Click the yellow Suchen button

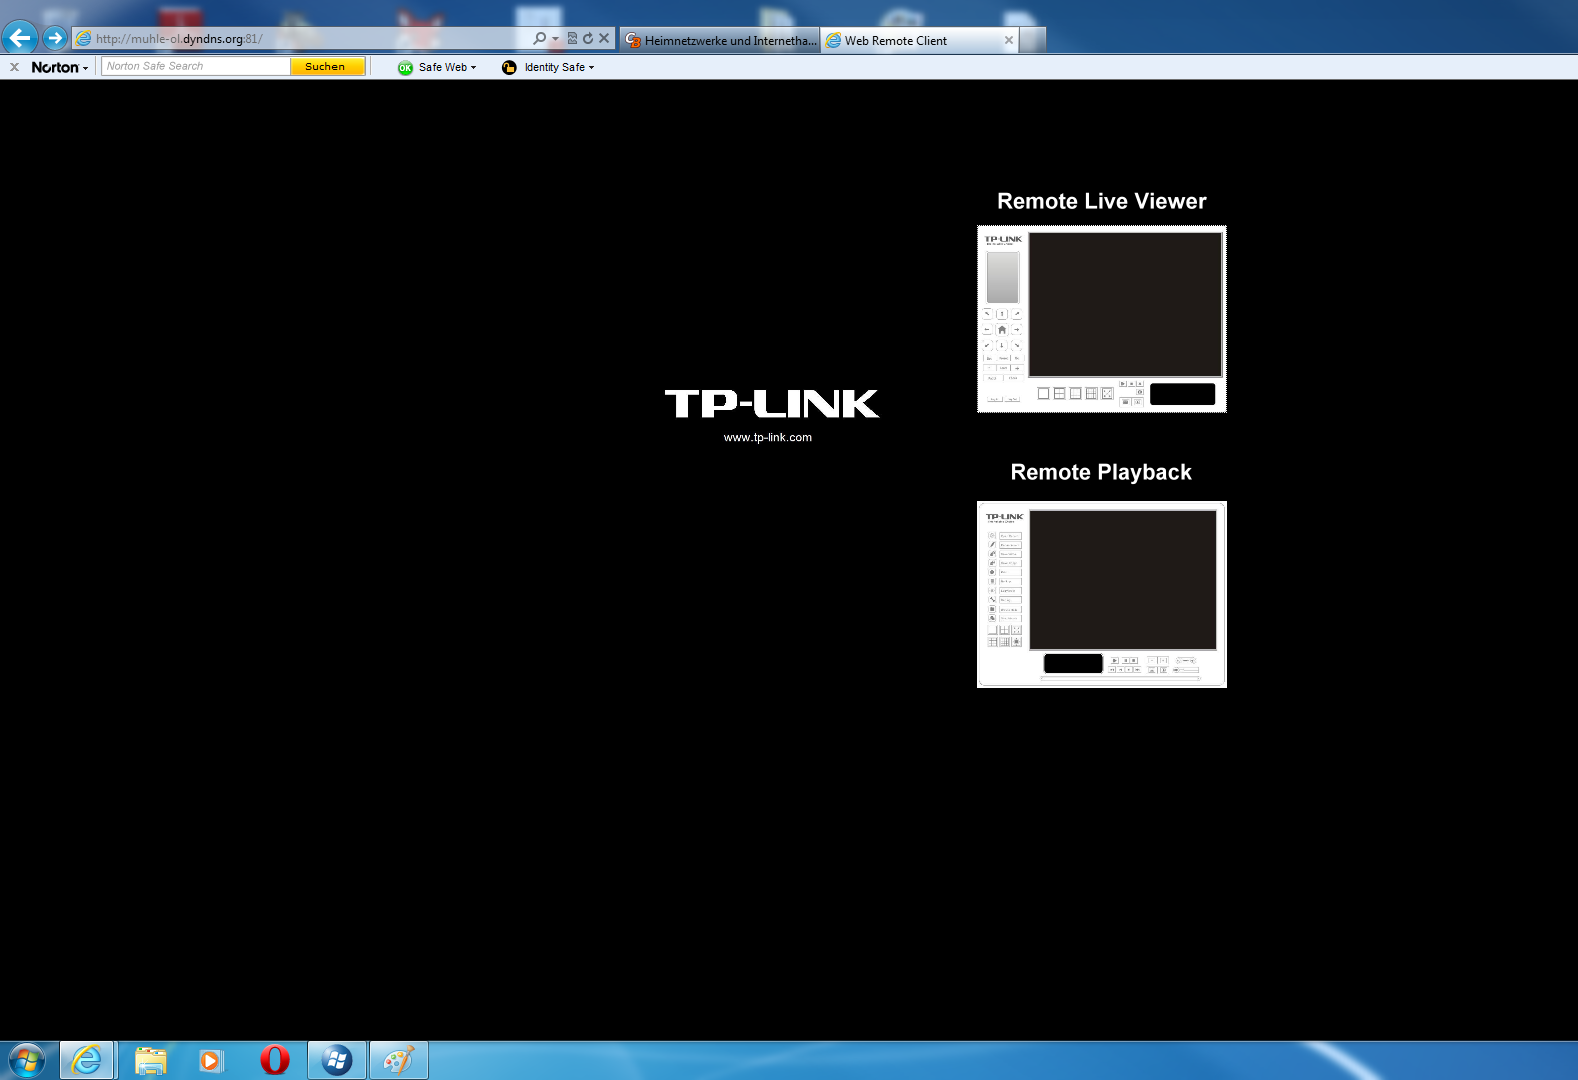327,66
